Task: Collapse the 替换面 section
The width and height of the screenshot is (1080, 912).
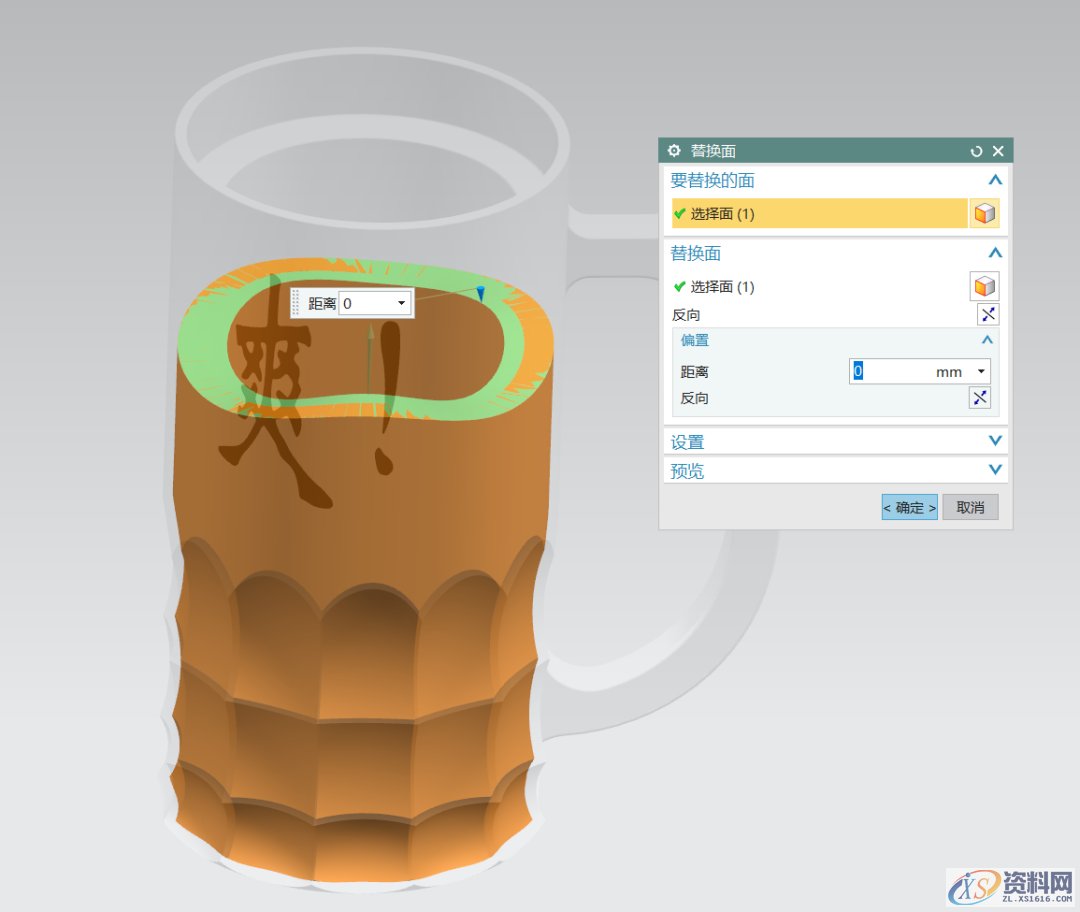Action: [x=994, y=254]
